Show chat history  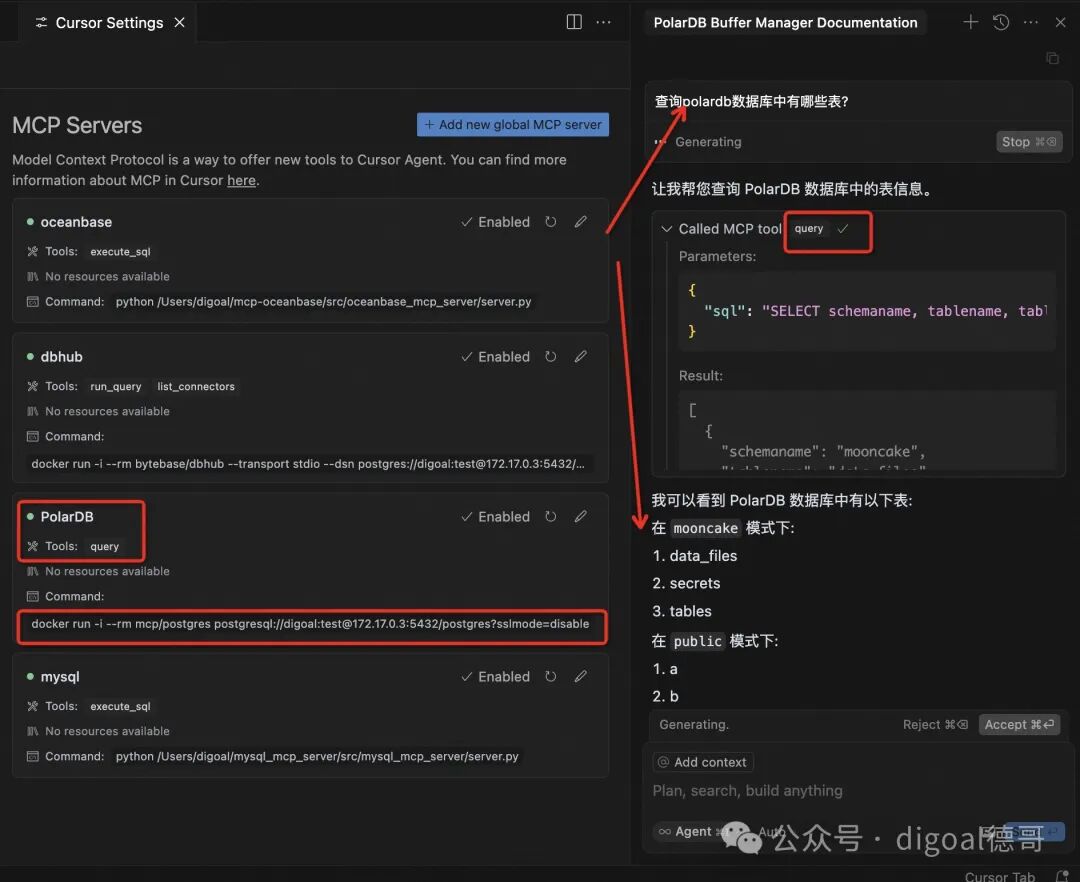tap(1001, 22)
